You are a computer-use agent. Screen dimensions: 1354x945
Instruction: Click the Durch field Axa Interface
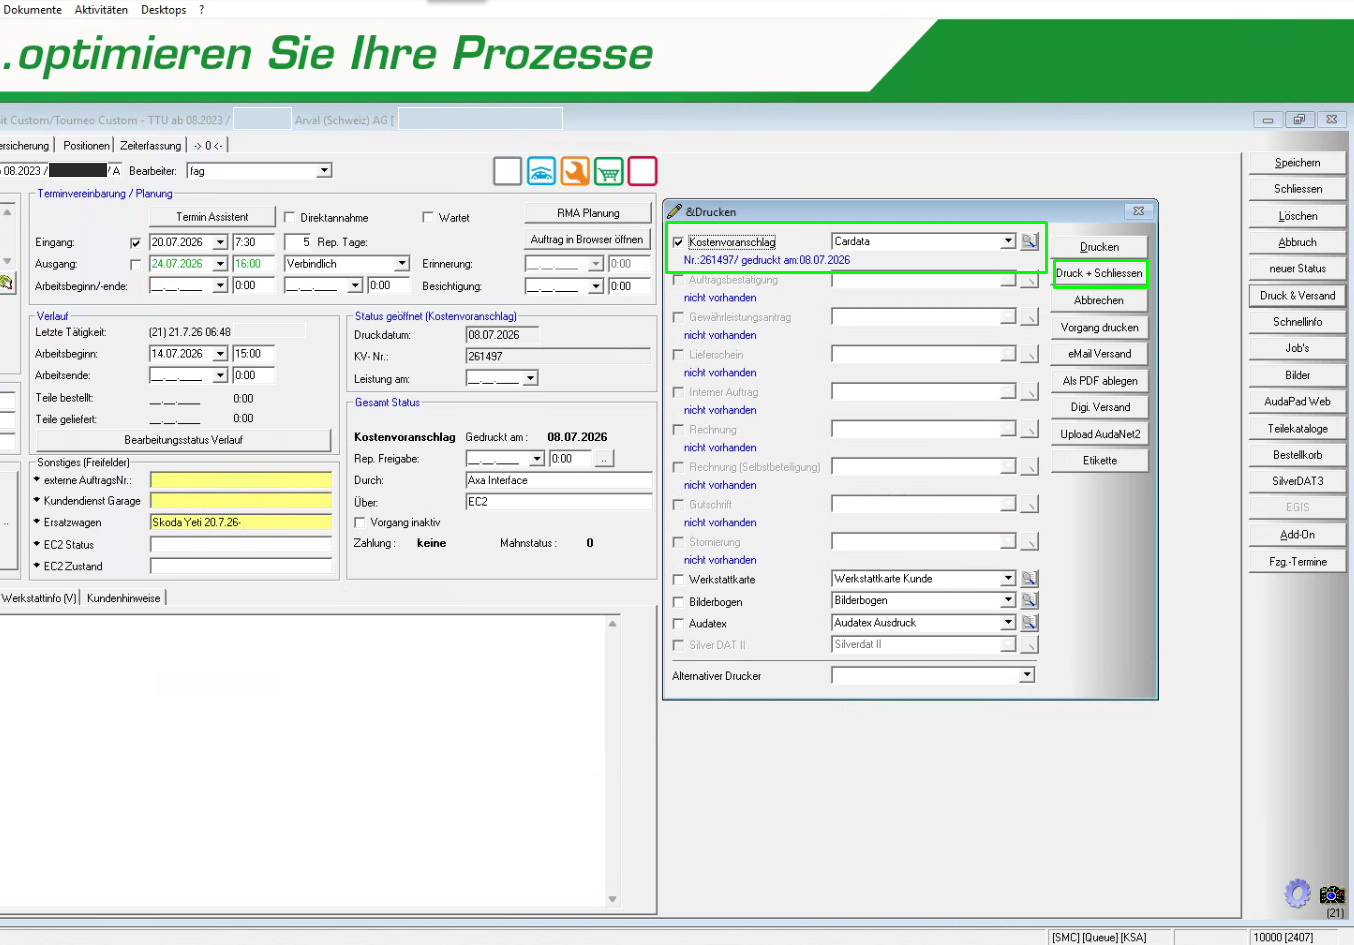tap(559, 480)
